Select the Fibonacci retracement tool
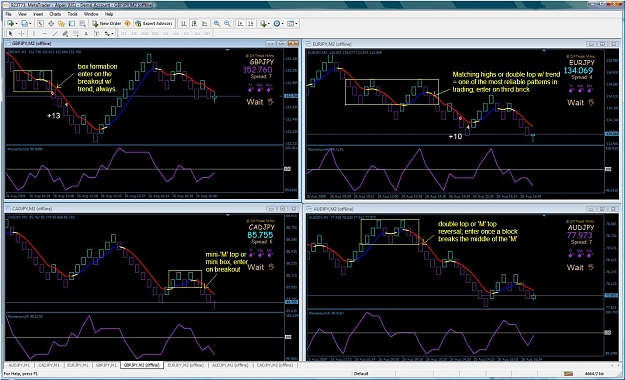The height and width of the screenshot is (380, 625). click(x=75, y=33)
